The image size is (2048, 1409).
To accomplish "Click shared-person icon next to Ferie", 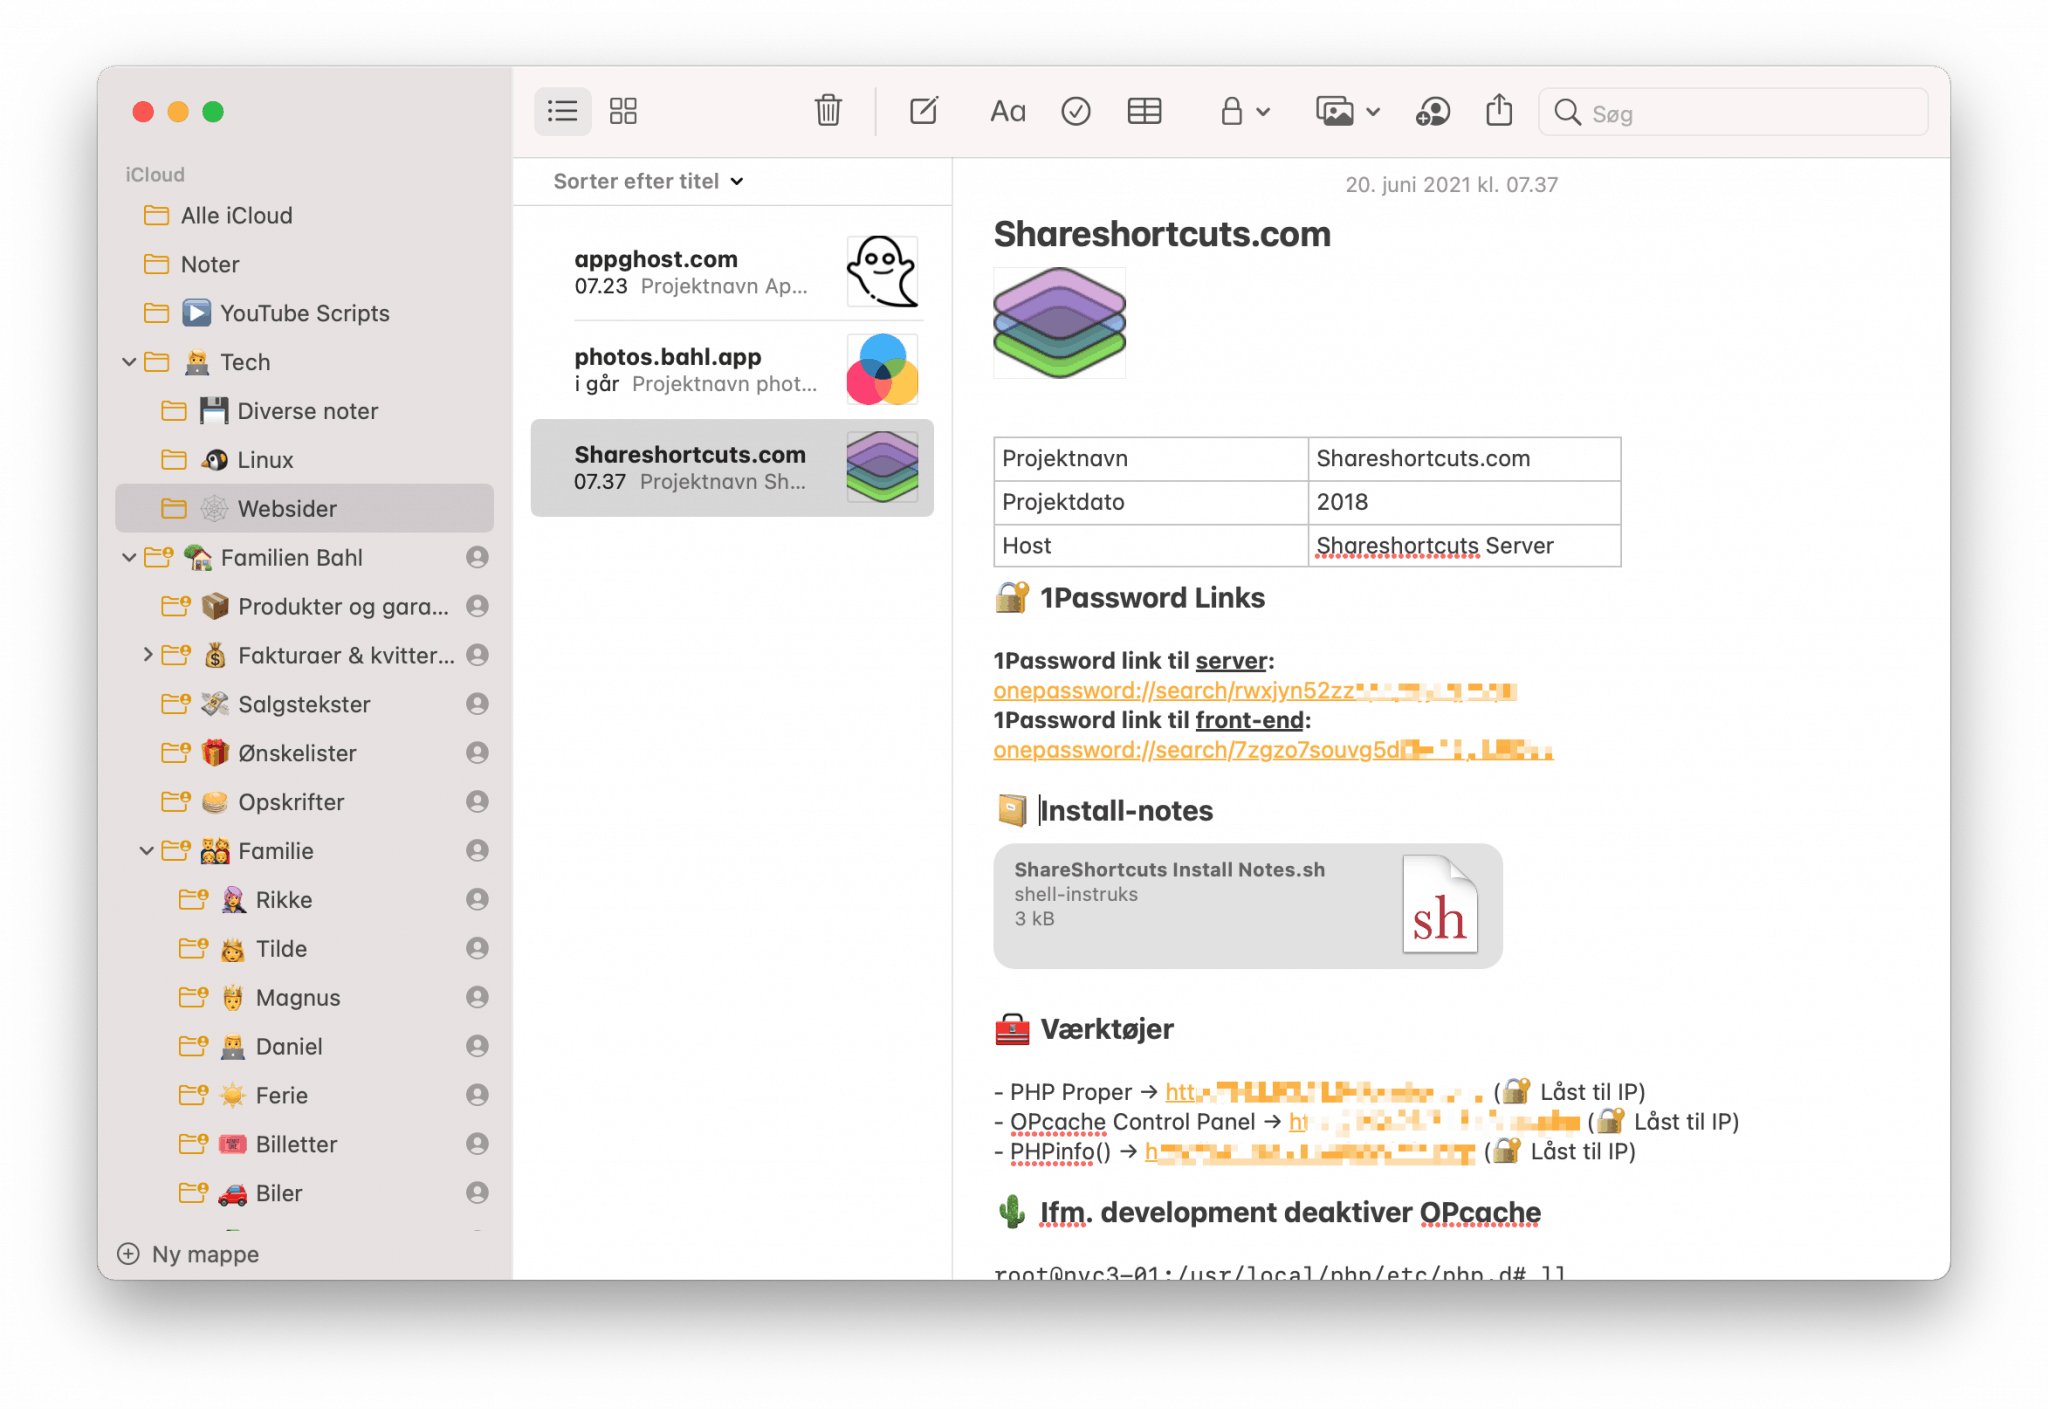I will coord(478,1096).
